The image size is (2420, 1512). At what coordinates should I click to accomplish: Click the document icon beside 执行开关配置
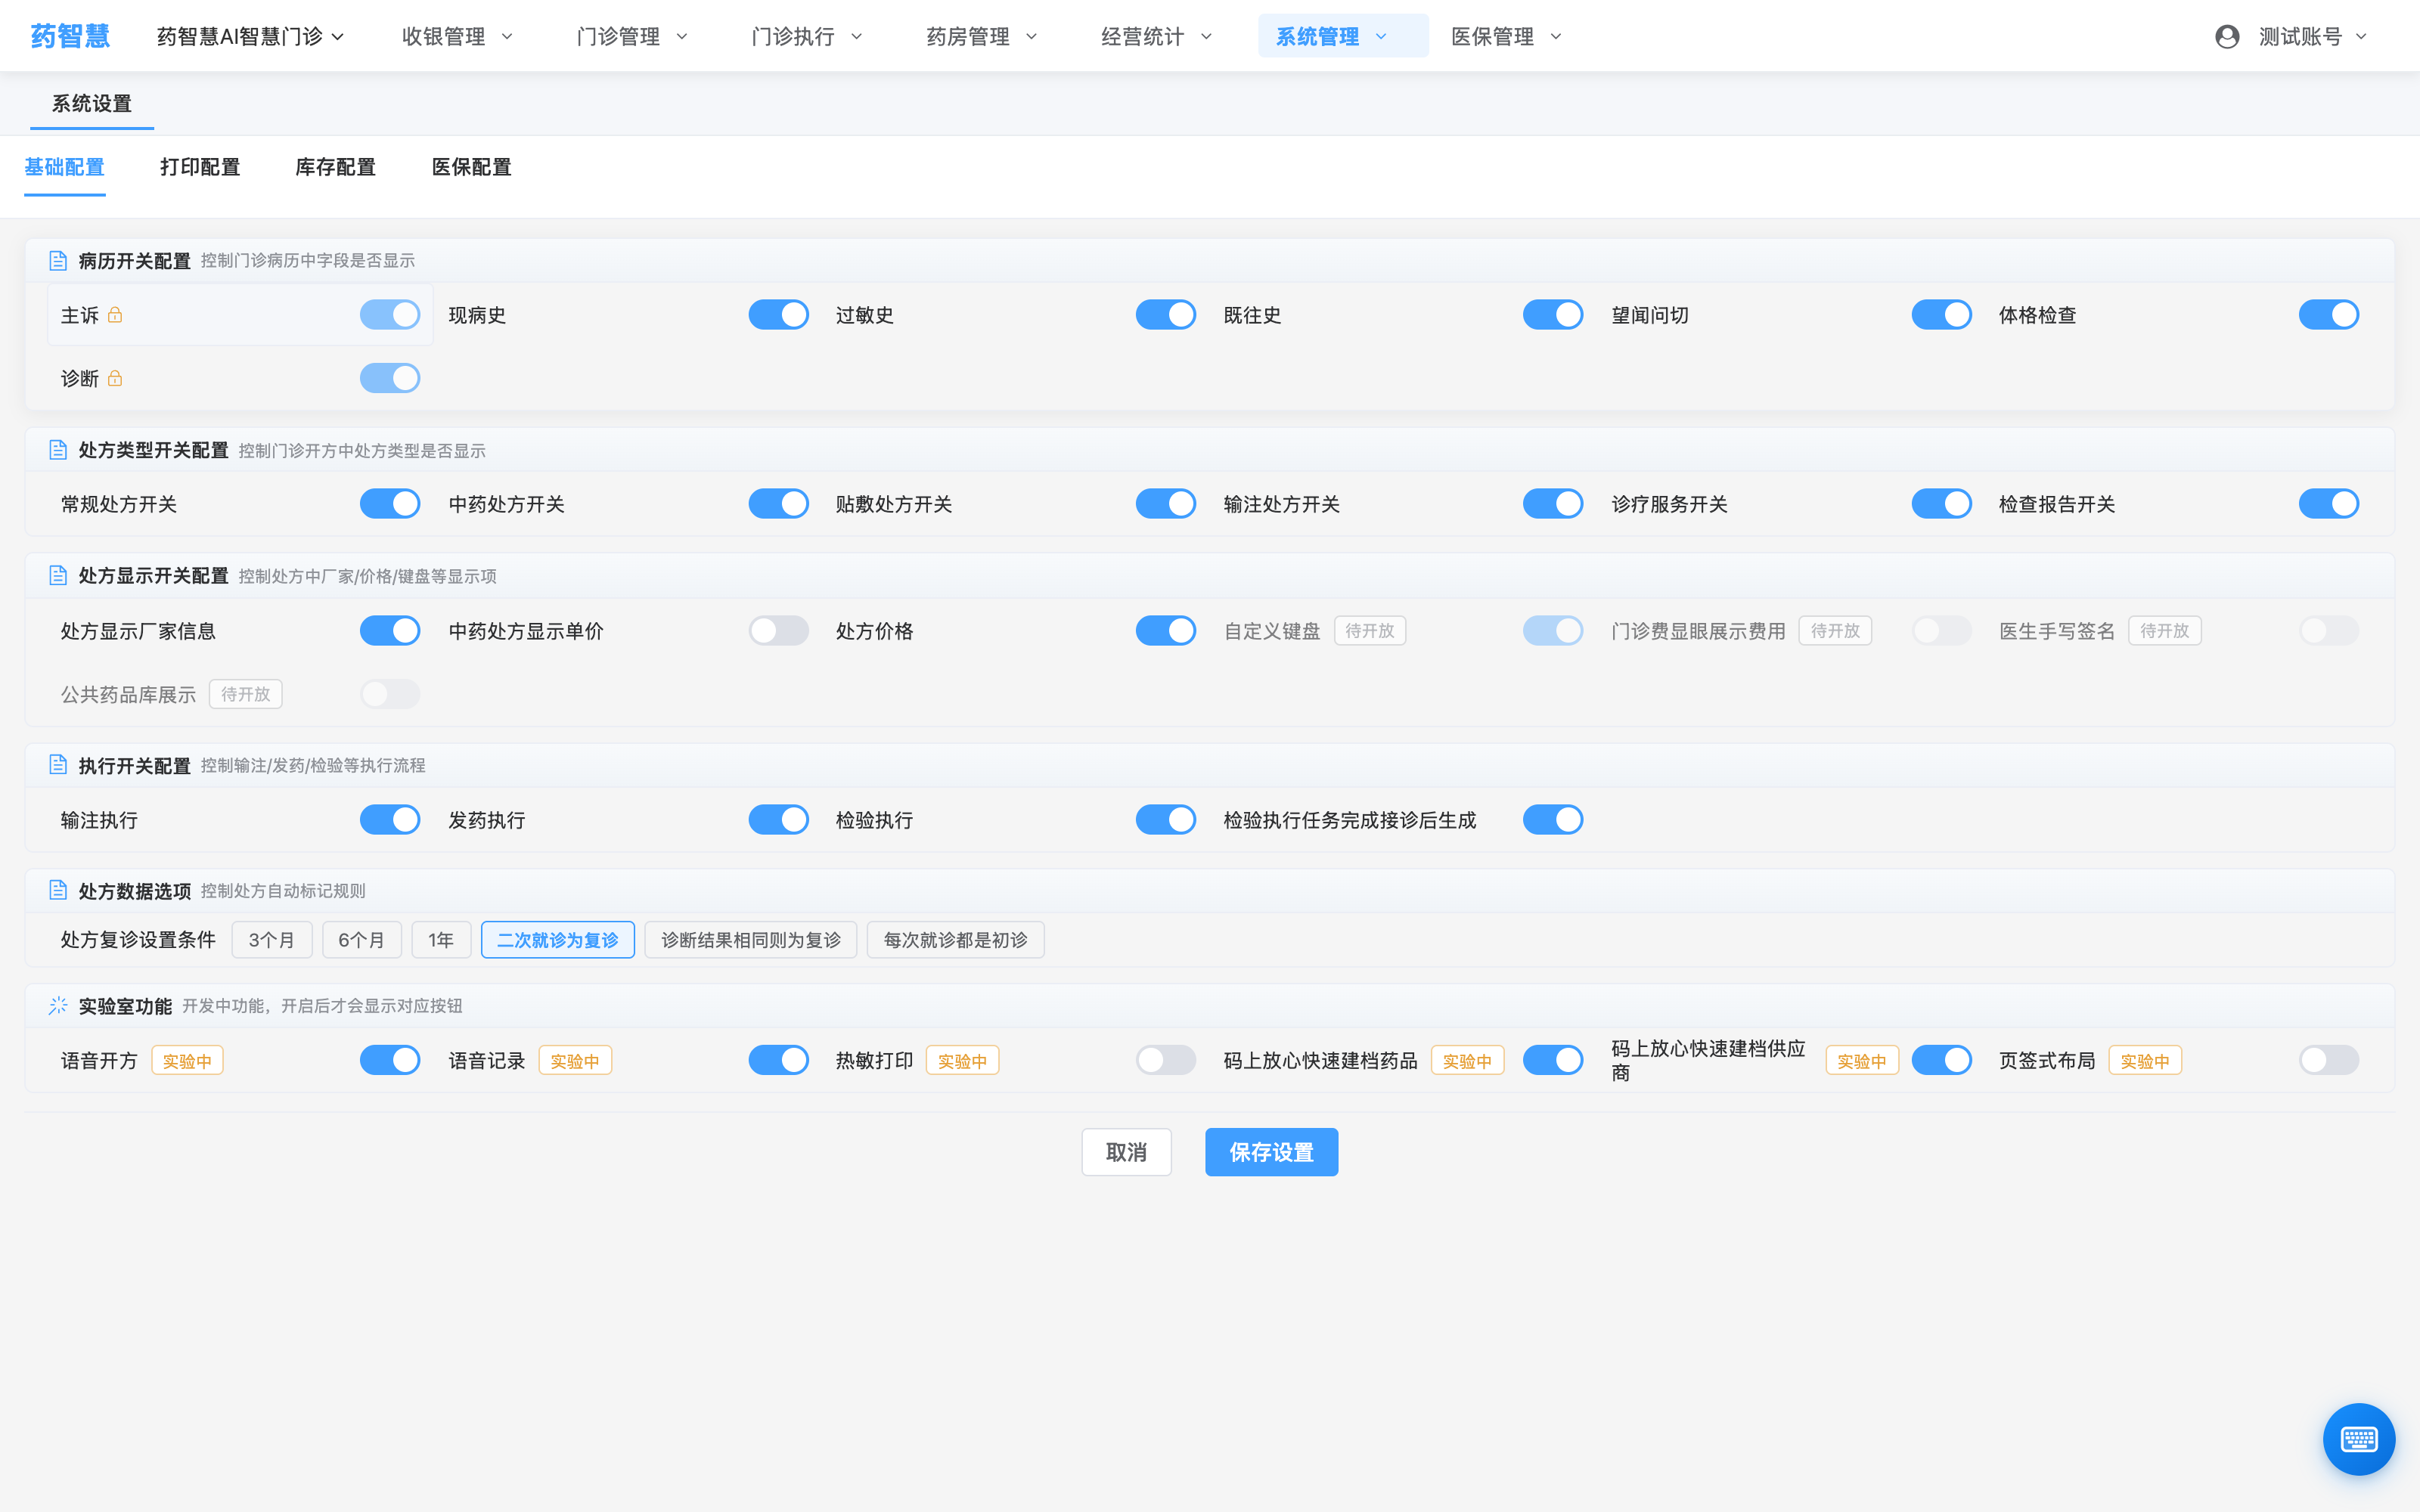[x=58, y=765]
